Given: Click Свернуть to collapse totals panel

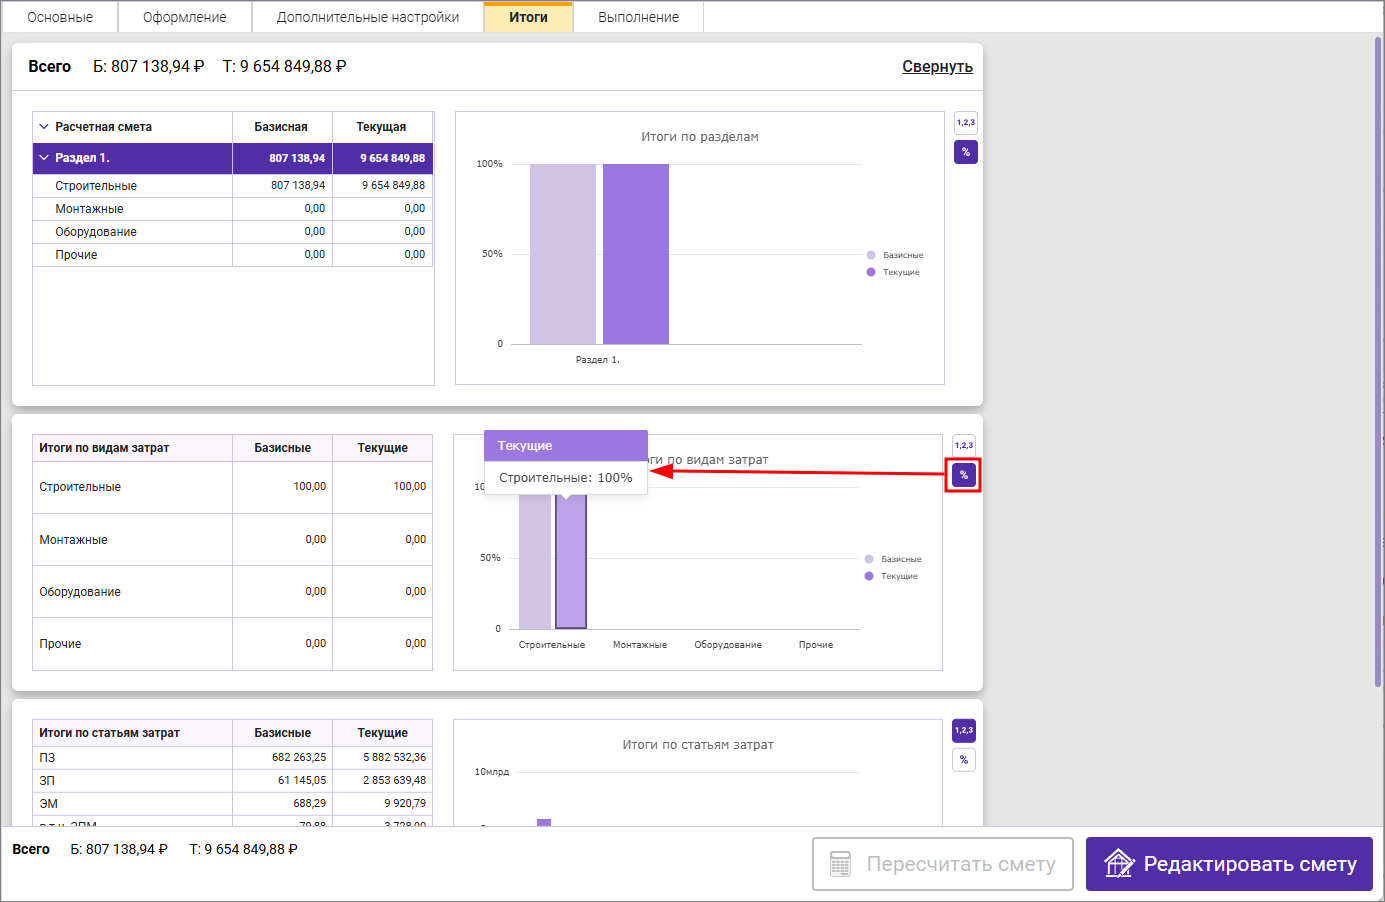Looking at the screenshot, I should tap(937, 67).
